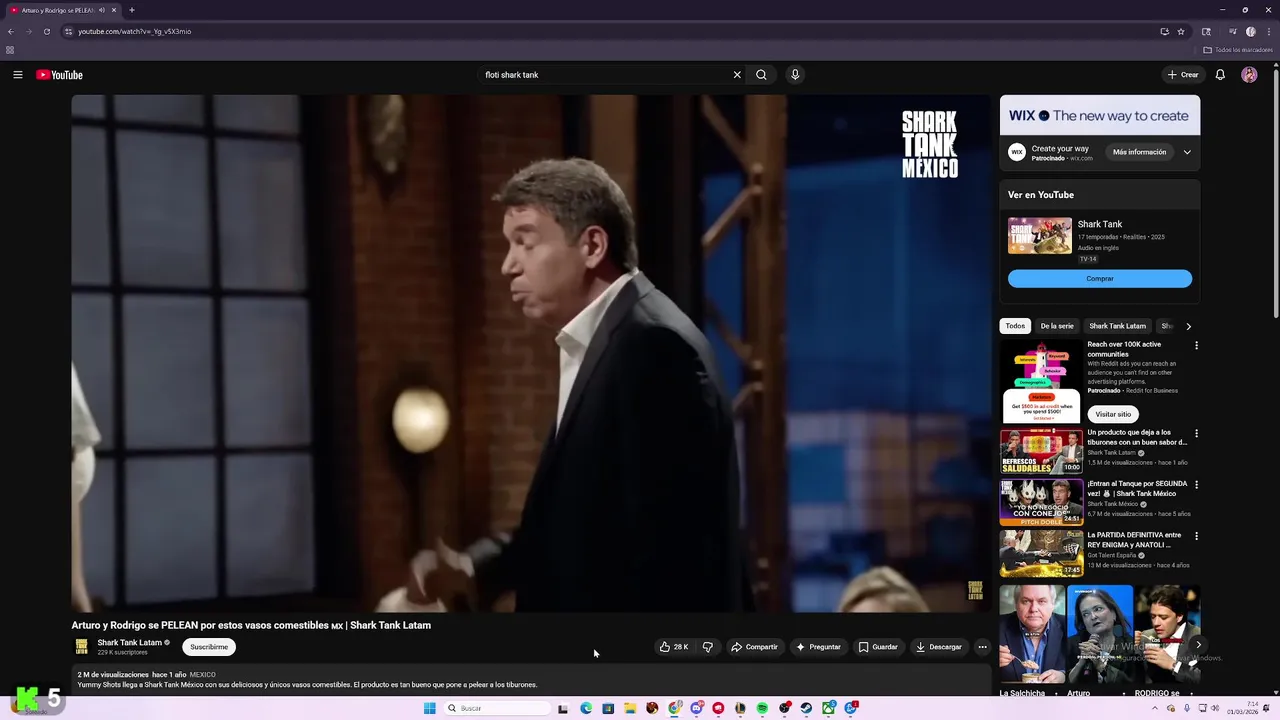Click the main video player

click(x=530, y=353)
